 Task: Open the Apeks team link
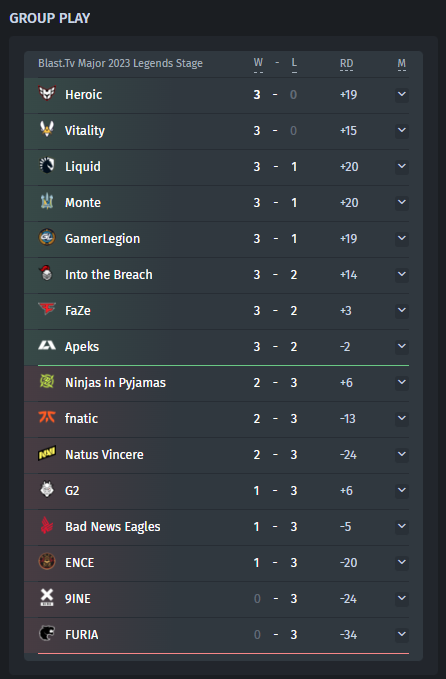82,347
